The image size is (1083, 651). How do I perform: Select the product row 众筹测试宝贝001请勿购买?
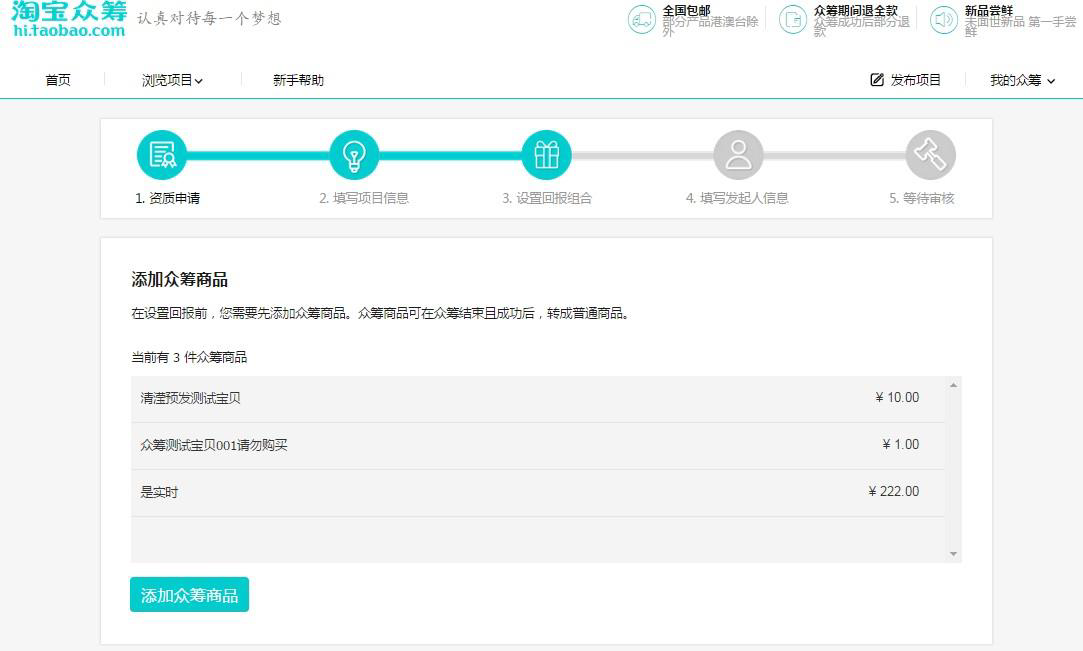click(x=537, y=446)
